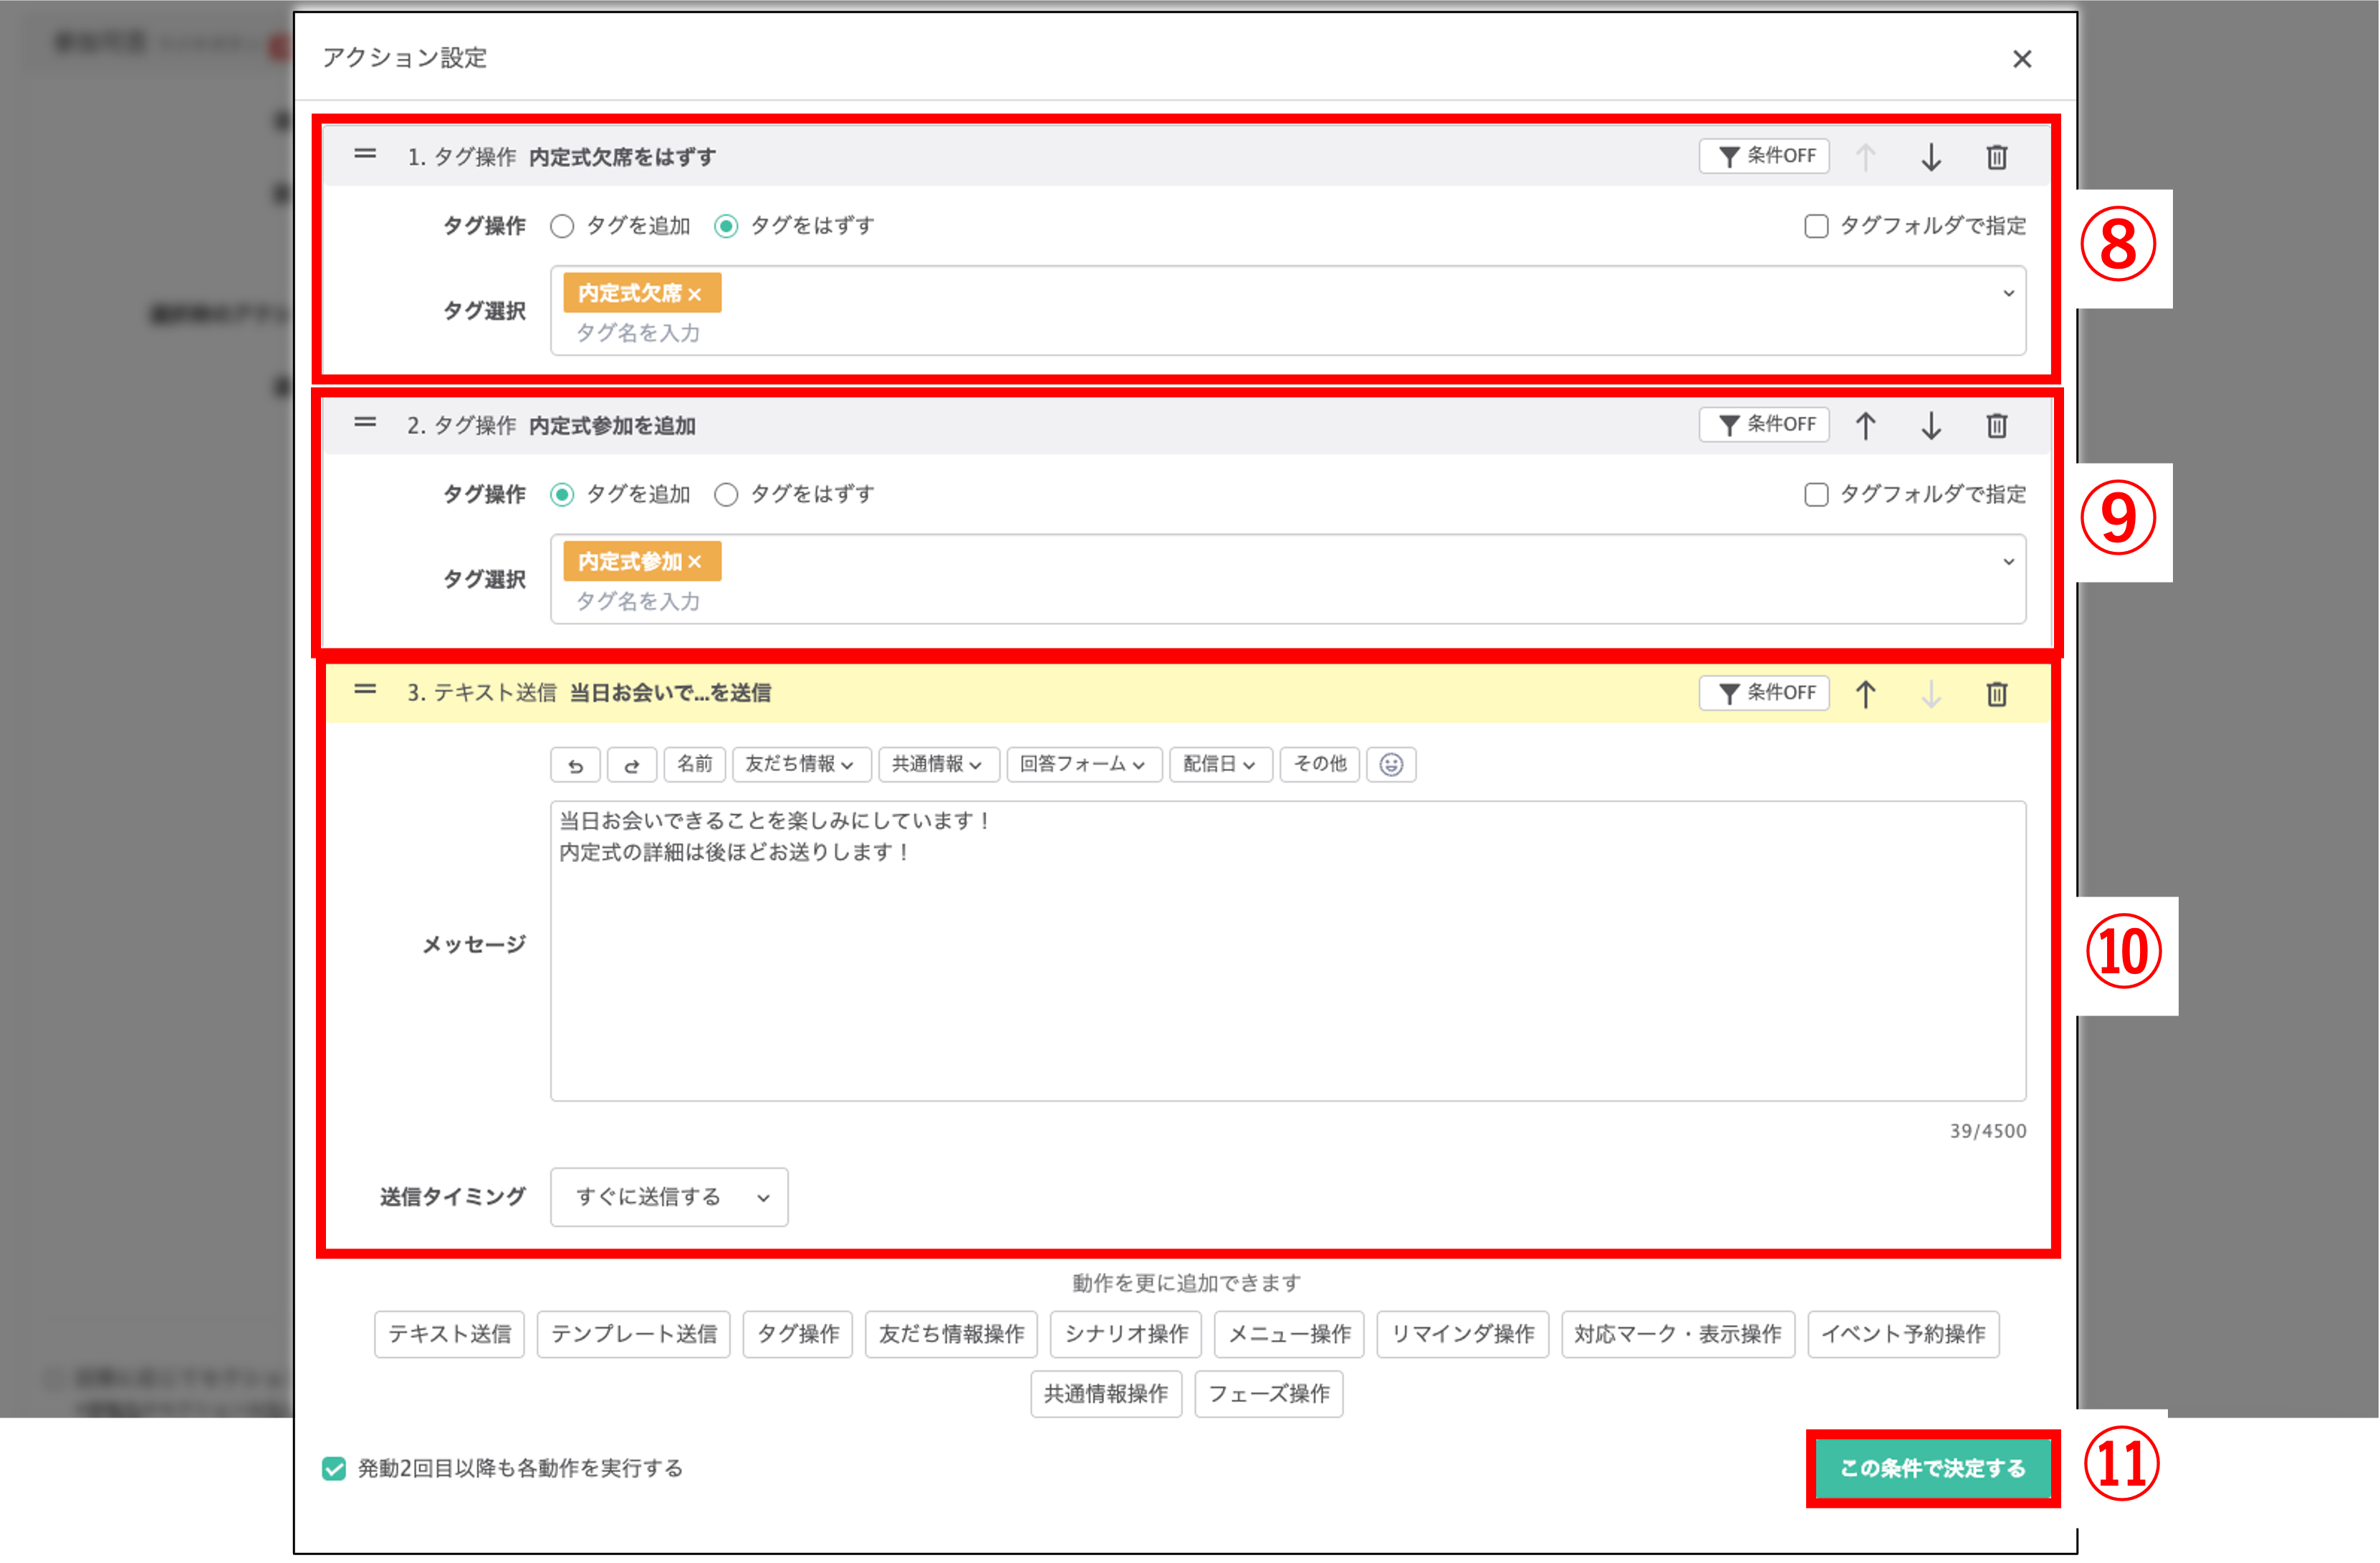Move action 2 up with arrow
The height and width of the screenshot is (1563, 2380).
pos(1865,426)
